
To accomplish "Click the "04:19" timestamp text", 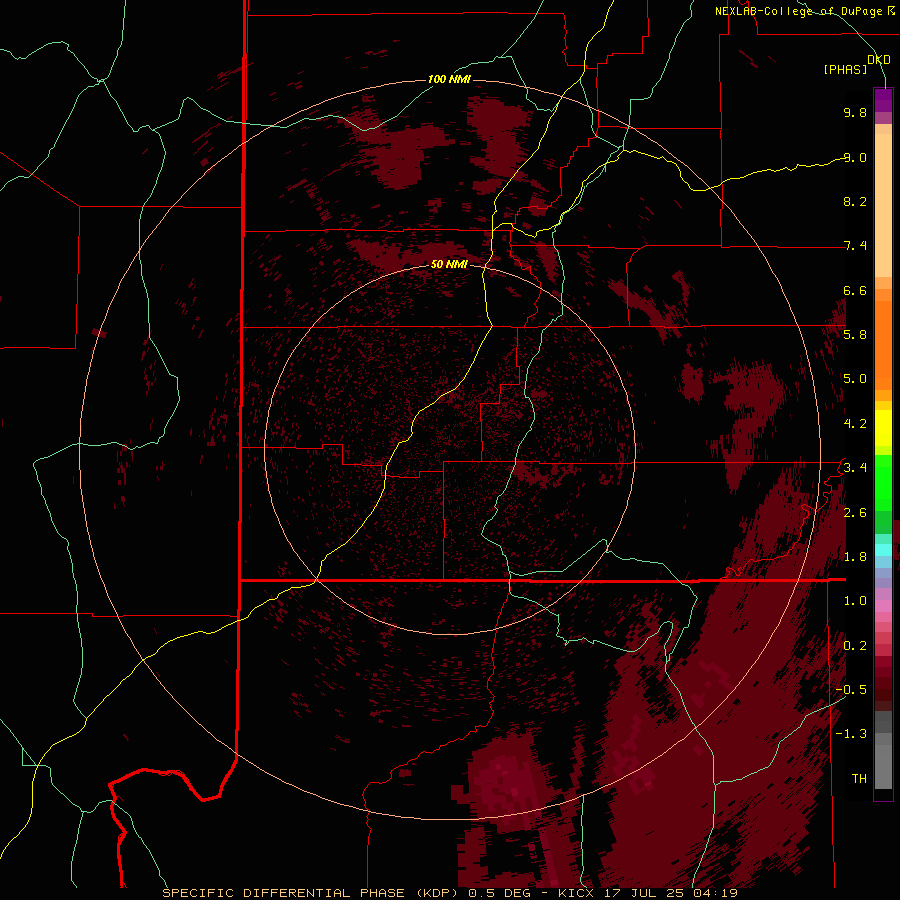I will click(x=718, y=893).
